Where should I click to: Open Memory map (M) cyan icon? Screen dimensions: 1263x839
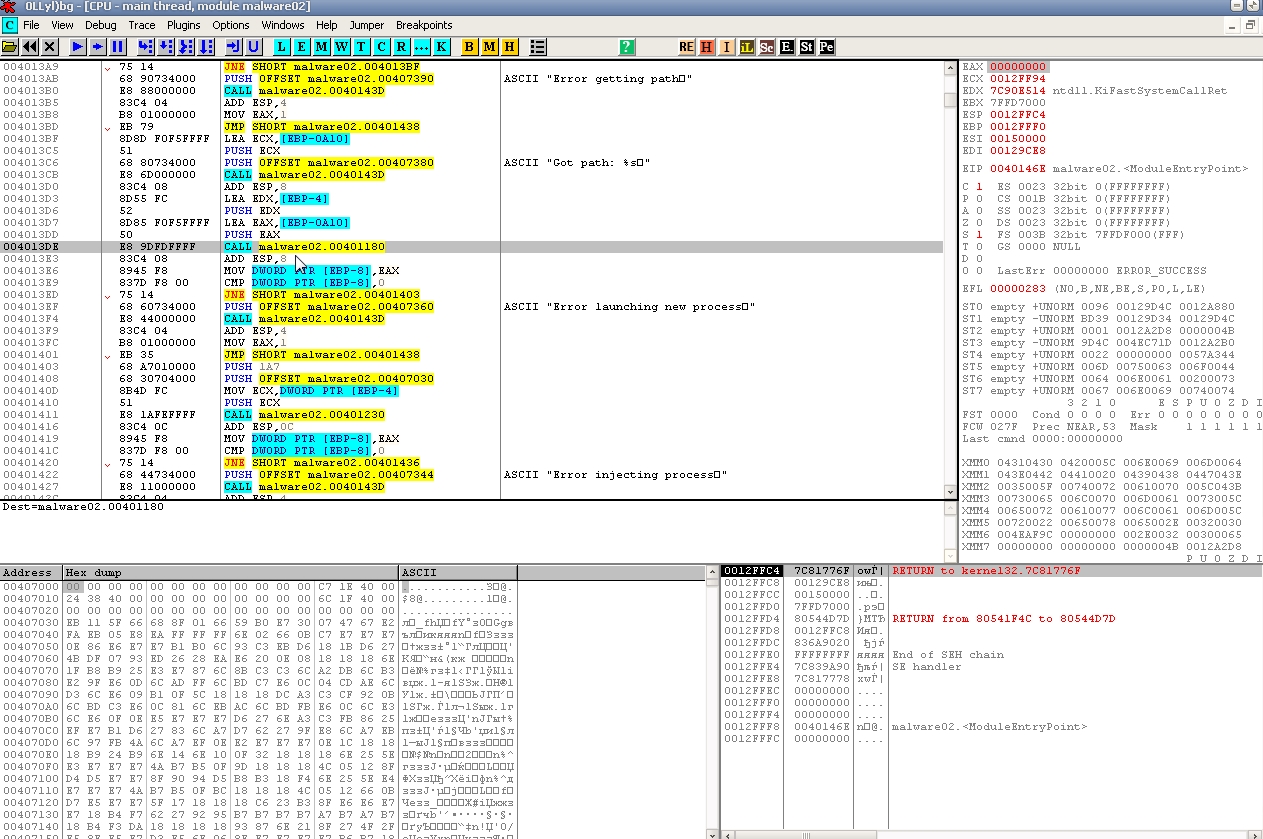[321, 47]
